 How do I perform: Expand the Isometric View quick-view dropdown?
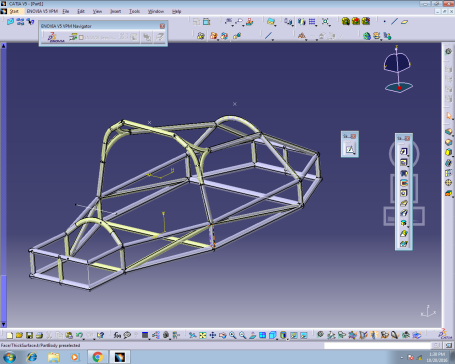click(276, 339)
